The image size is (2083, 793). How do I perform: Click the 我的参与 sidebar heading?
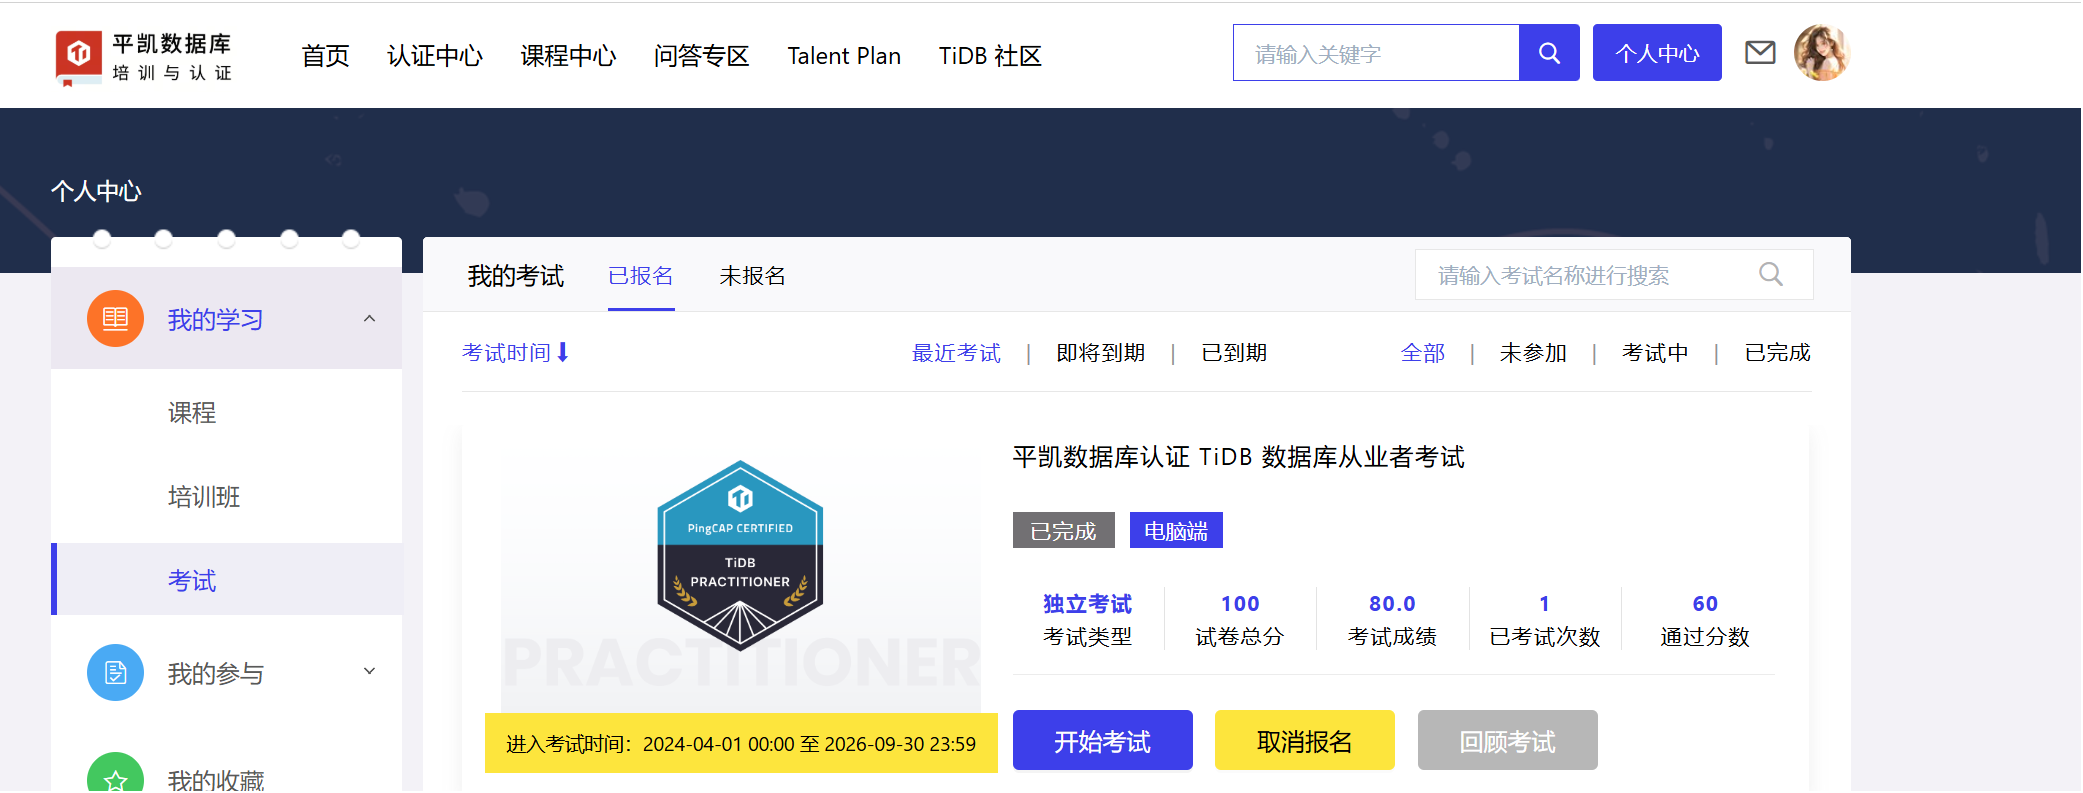pyautogui.click(x=216, y=673)
